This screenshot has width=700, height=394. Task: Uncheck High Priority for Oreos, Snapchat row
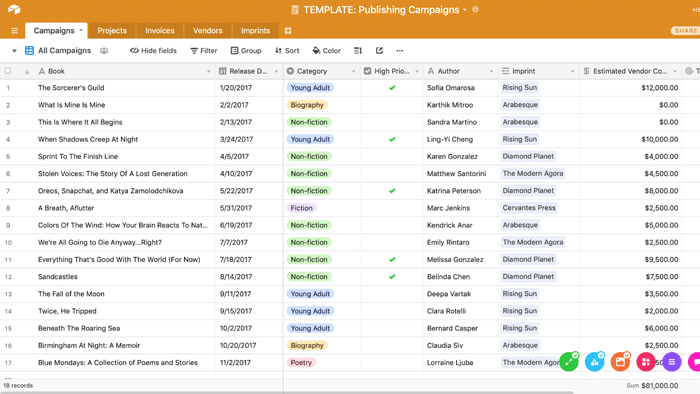392,191
